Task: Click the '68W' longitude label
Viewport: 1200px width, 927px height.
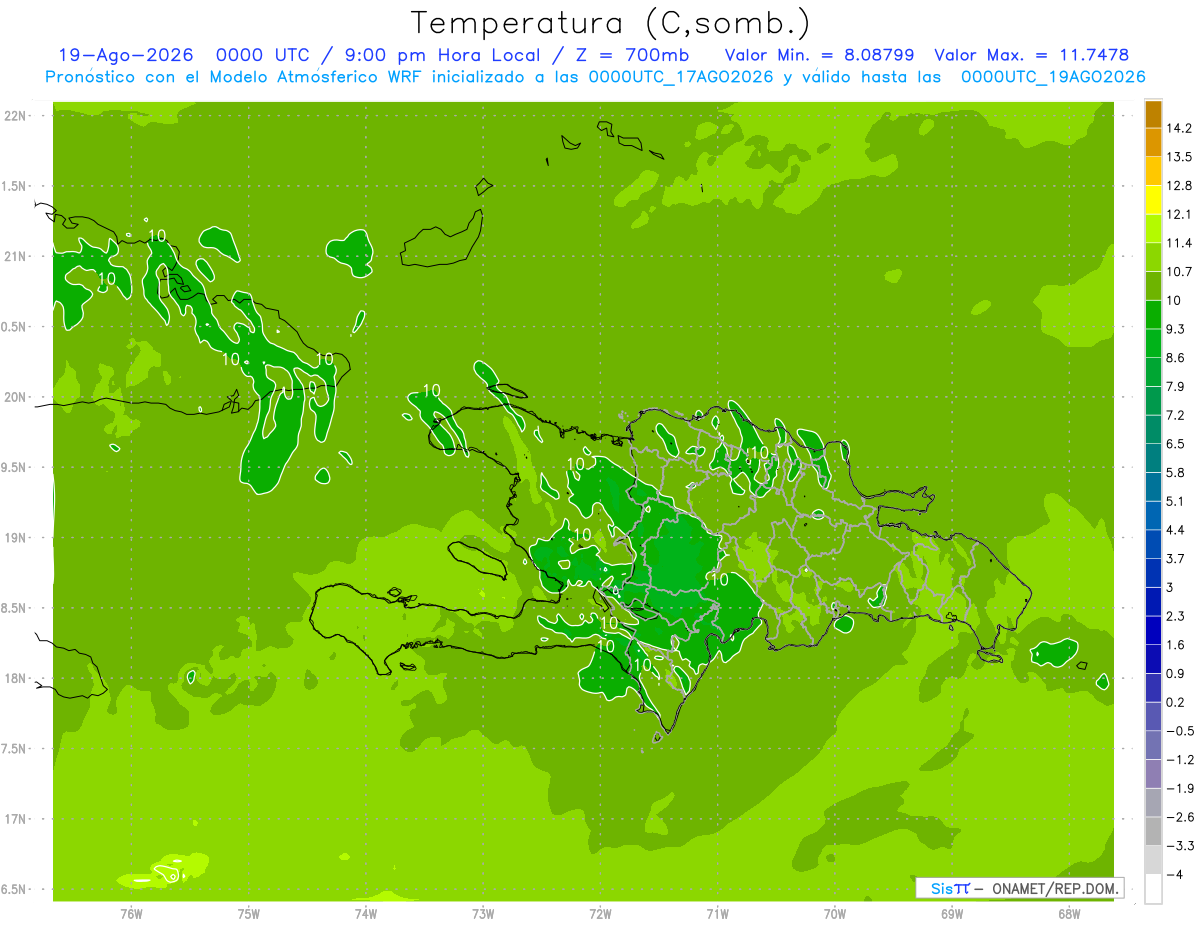Action: tap(1069, 913)
